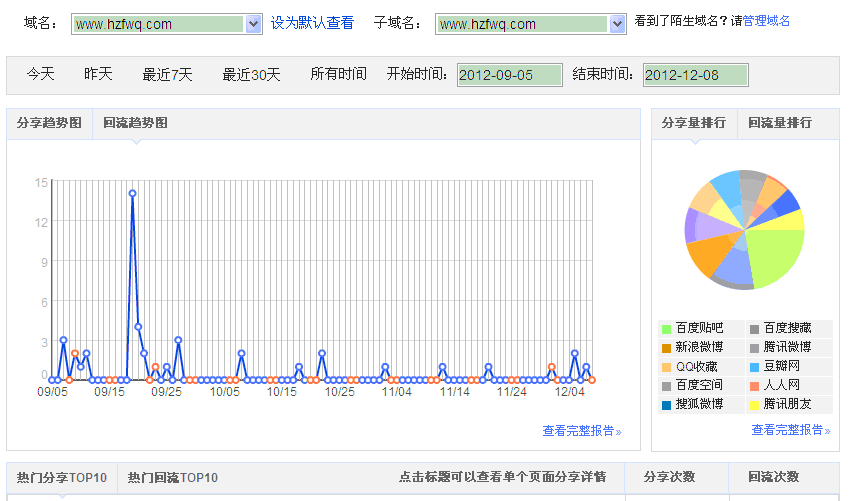Choose the 最近30天 time range
The height and width of the screenshot is (501, 860).
coord(251,74)
